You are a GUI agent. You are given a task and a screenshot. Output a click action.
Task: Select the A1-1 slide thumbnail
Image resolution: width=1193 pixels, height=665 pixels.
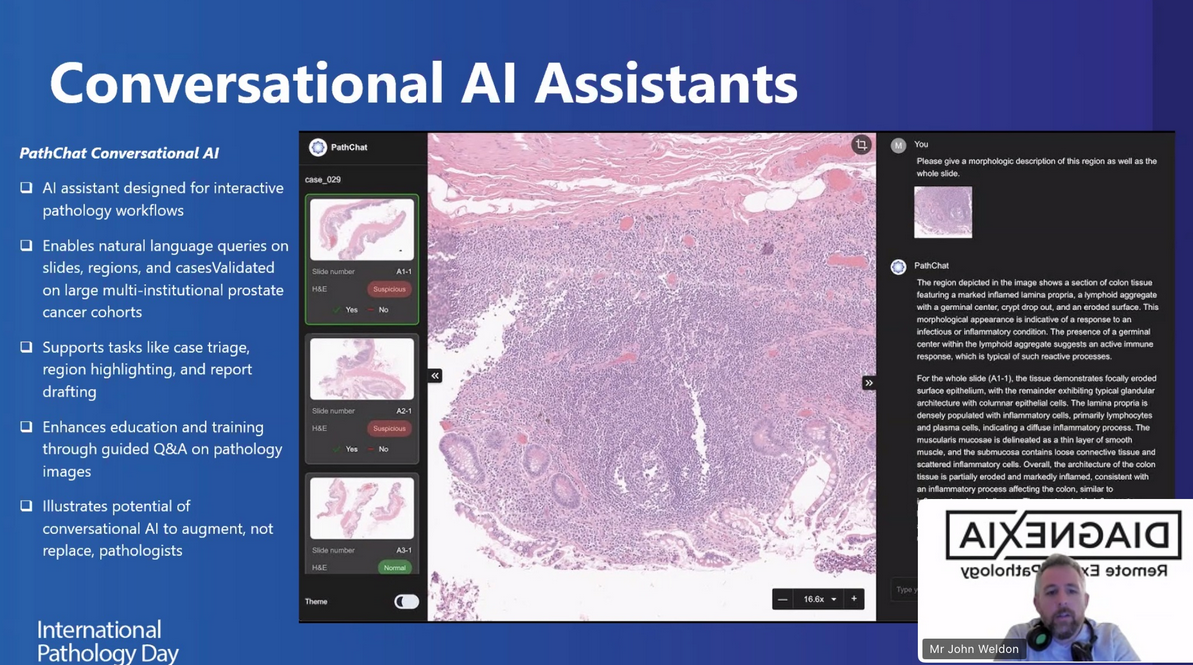point(361,230)
